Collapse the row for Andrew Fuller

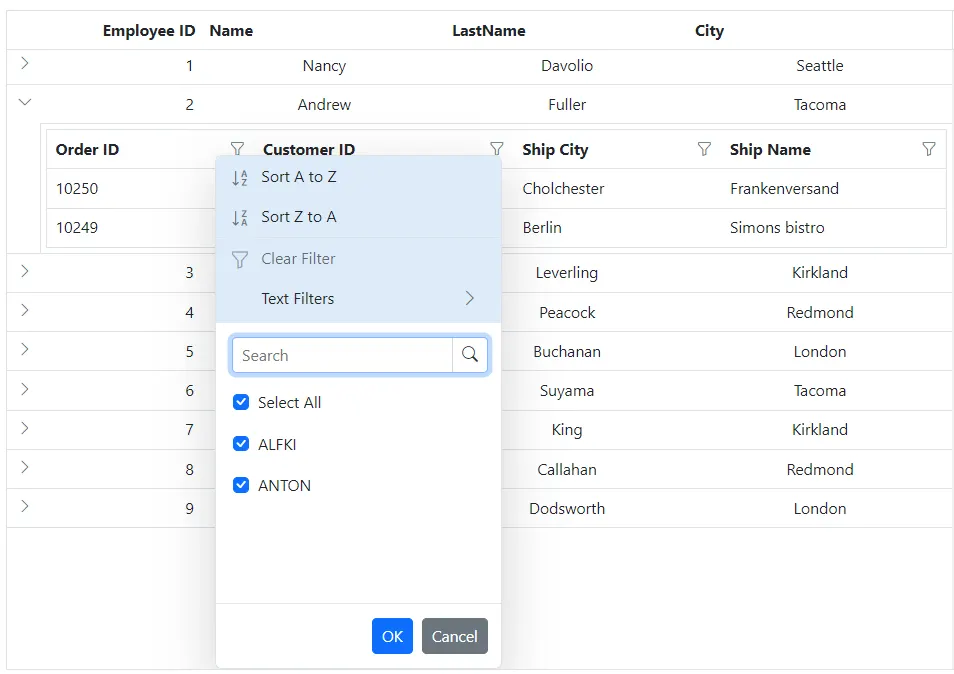coord(23,101)
